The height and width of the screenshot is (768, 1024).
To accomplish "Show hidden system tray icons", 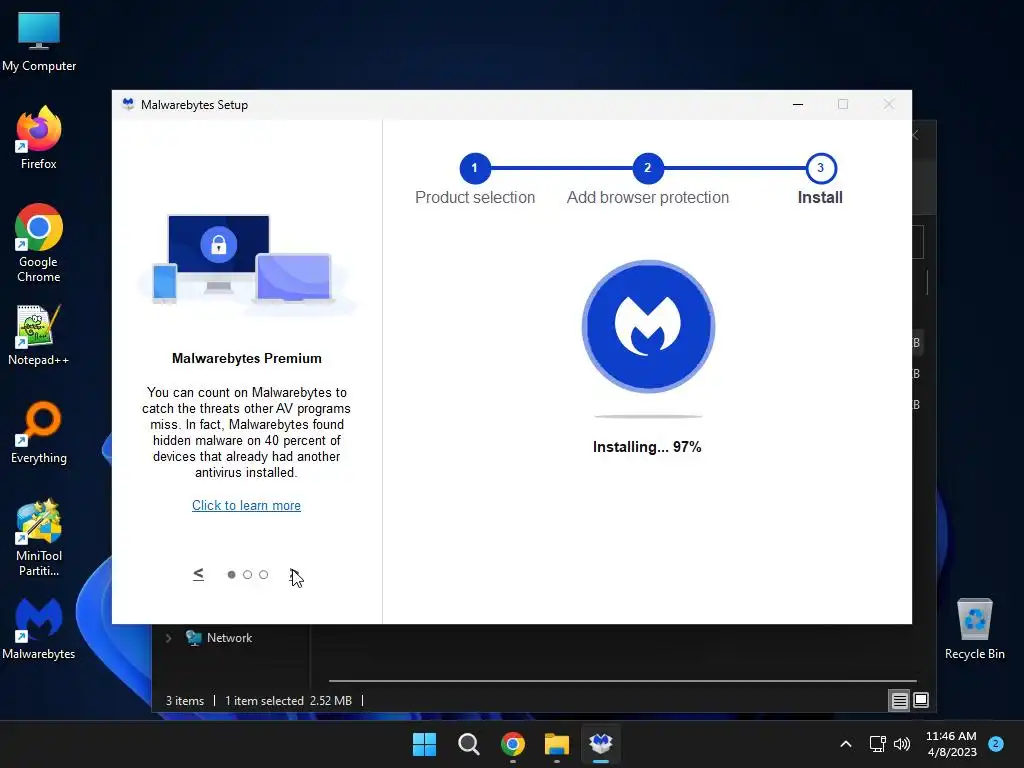I will [x=846, y=744].
